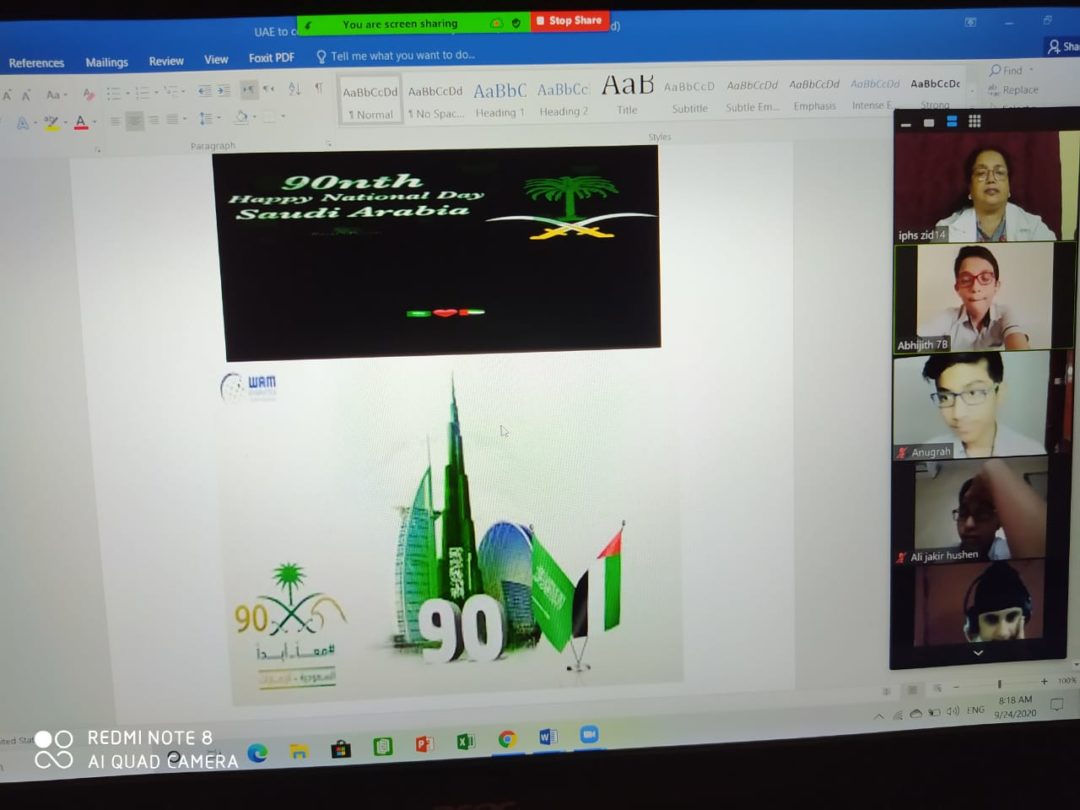Switch Zoom panel to single active speaker view
Viewport: 1080px width, 810px height.
tap(928, 123)
